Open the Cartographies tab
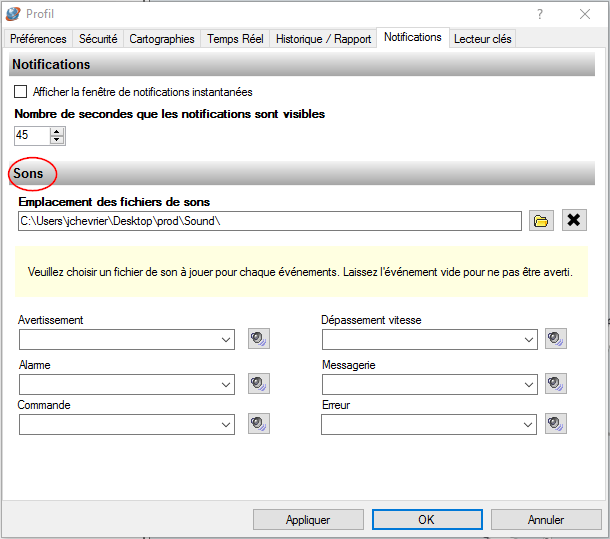 pyautogui.click(x=162, y=39)
